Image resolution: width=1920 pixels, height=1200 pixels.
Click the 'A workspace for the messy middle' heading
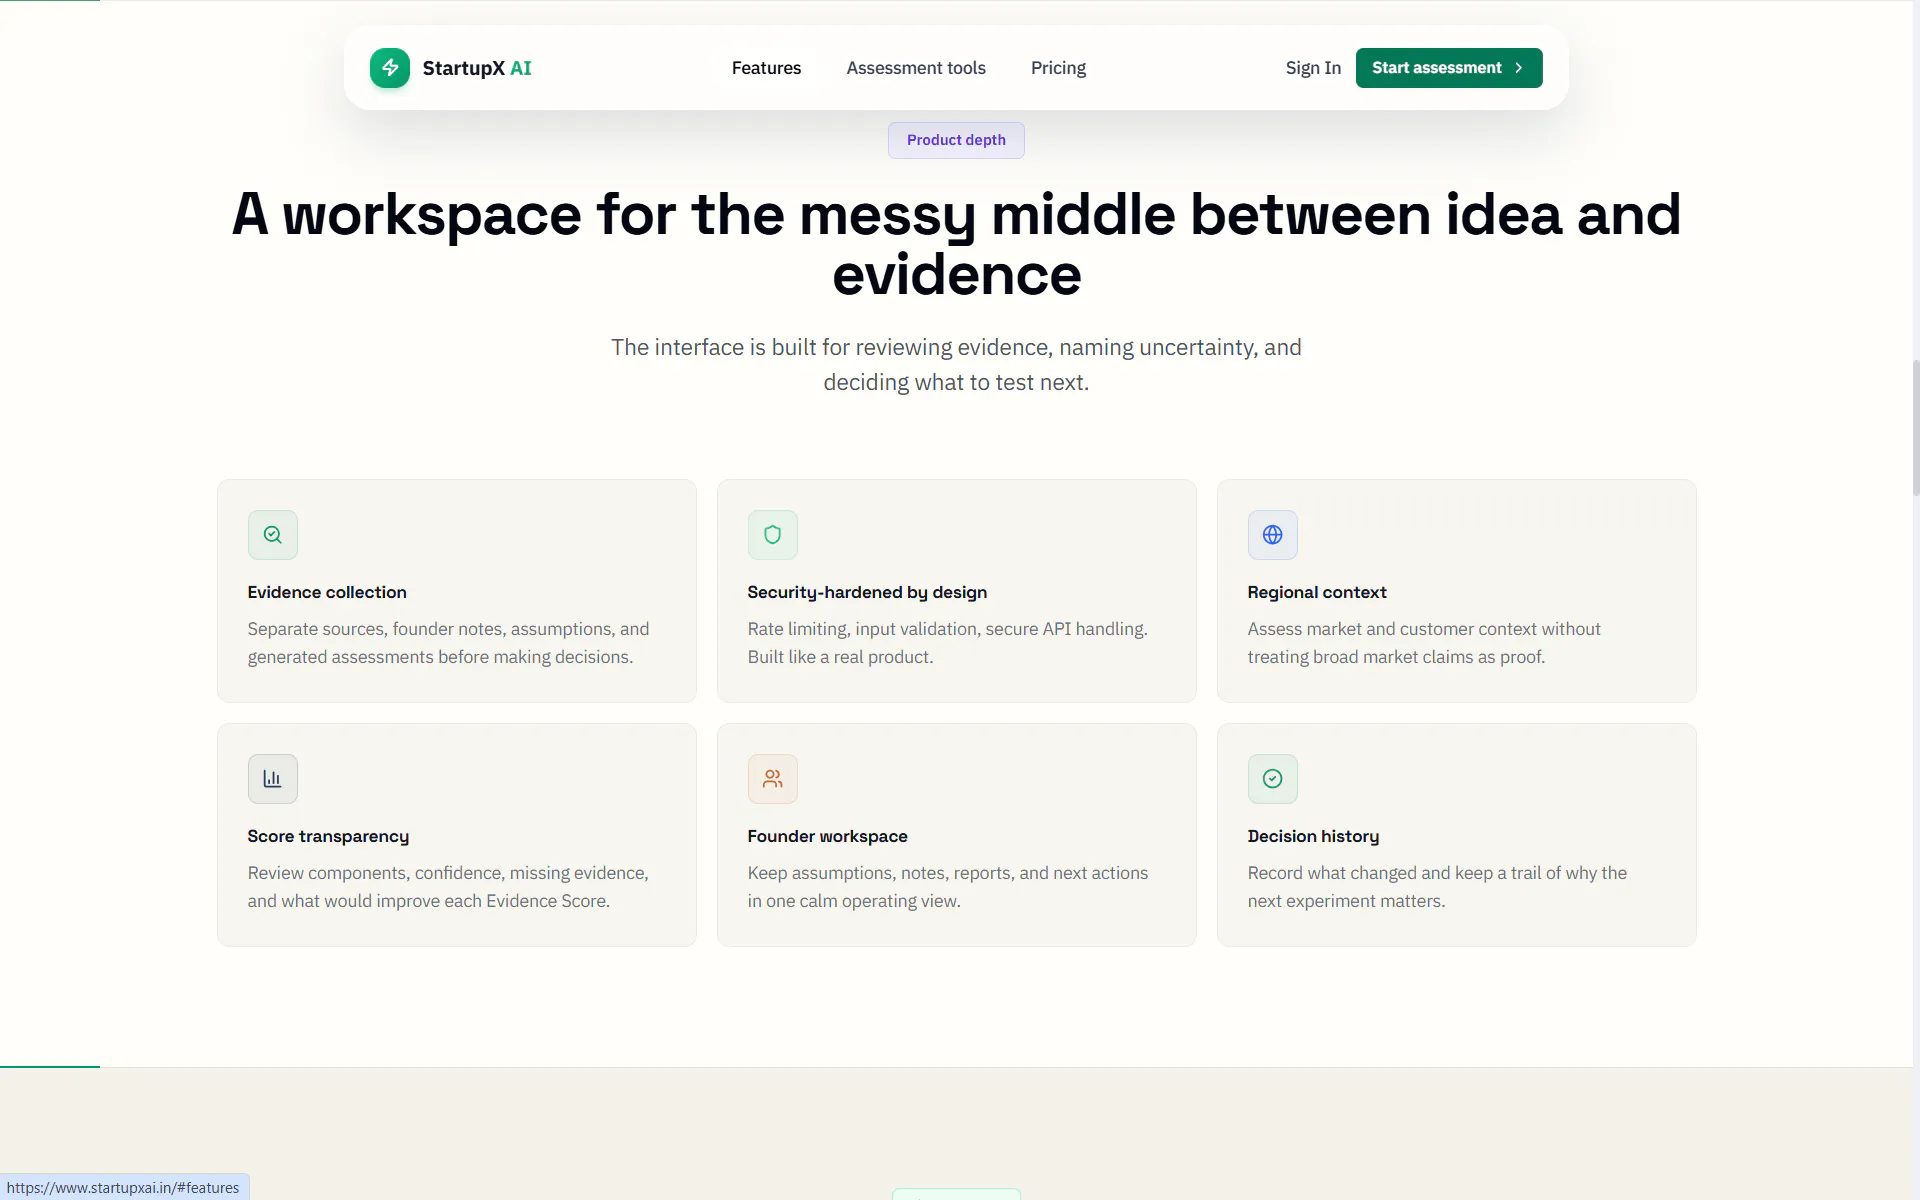pos(956,244)
